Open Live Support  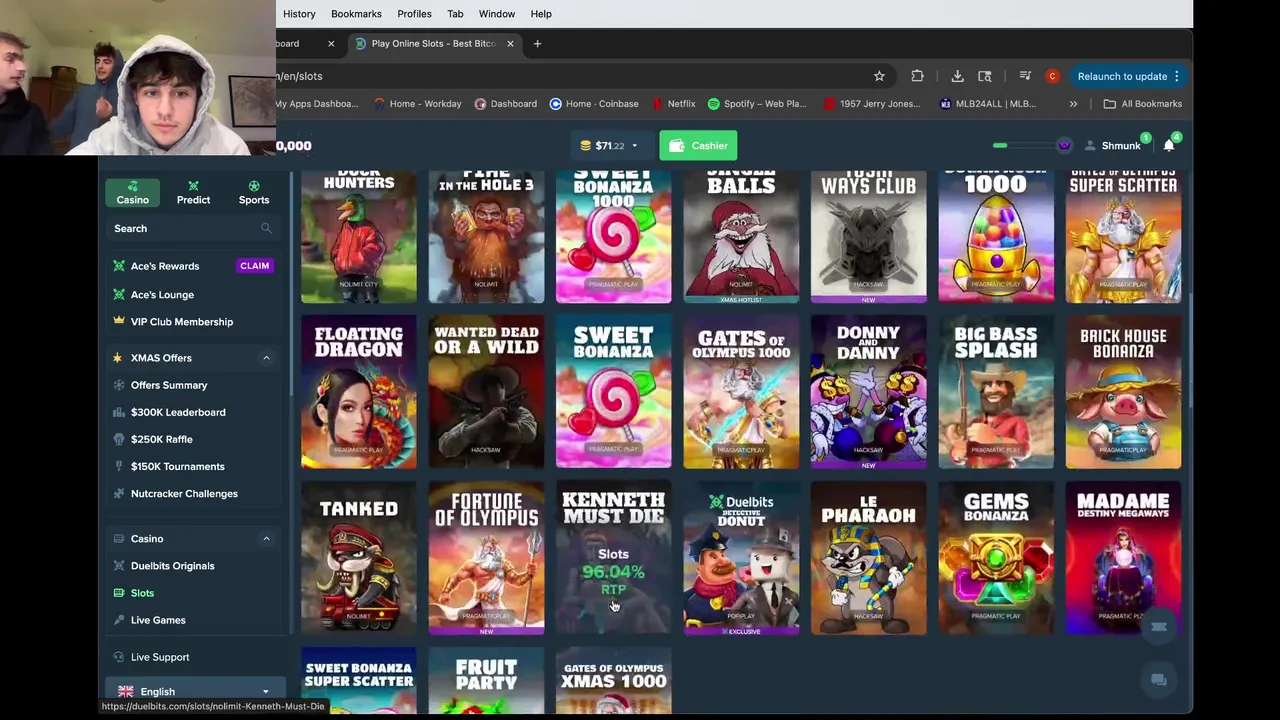coord(160,657)
